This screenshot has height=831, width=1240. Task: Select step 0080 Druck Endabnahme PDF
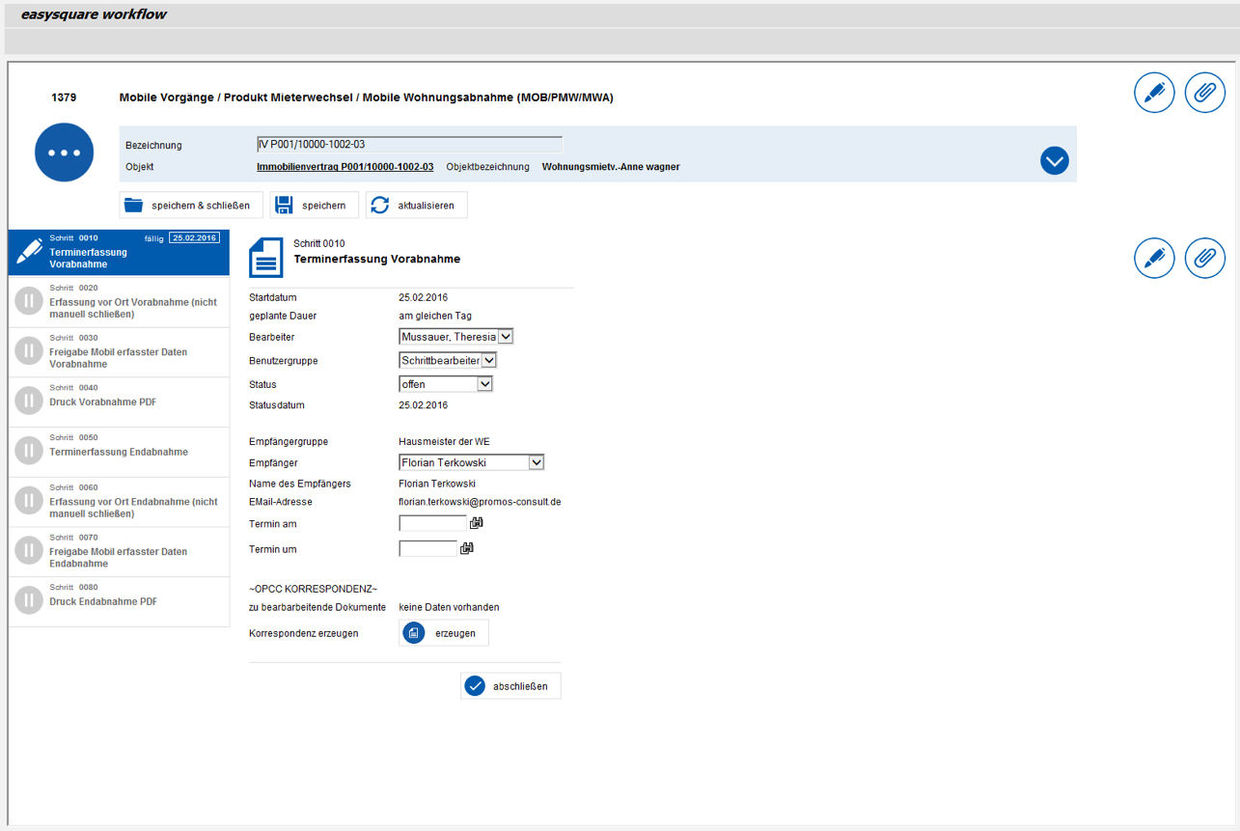tap(119, 602)
